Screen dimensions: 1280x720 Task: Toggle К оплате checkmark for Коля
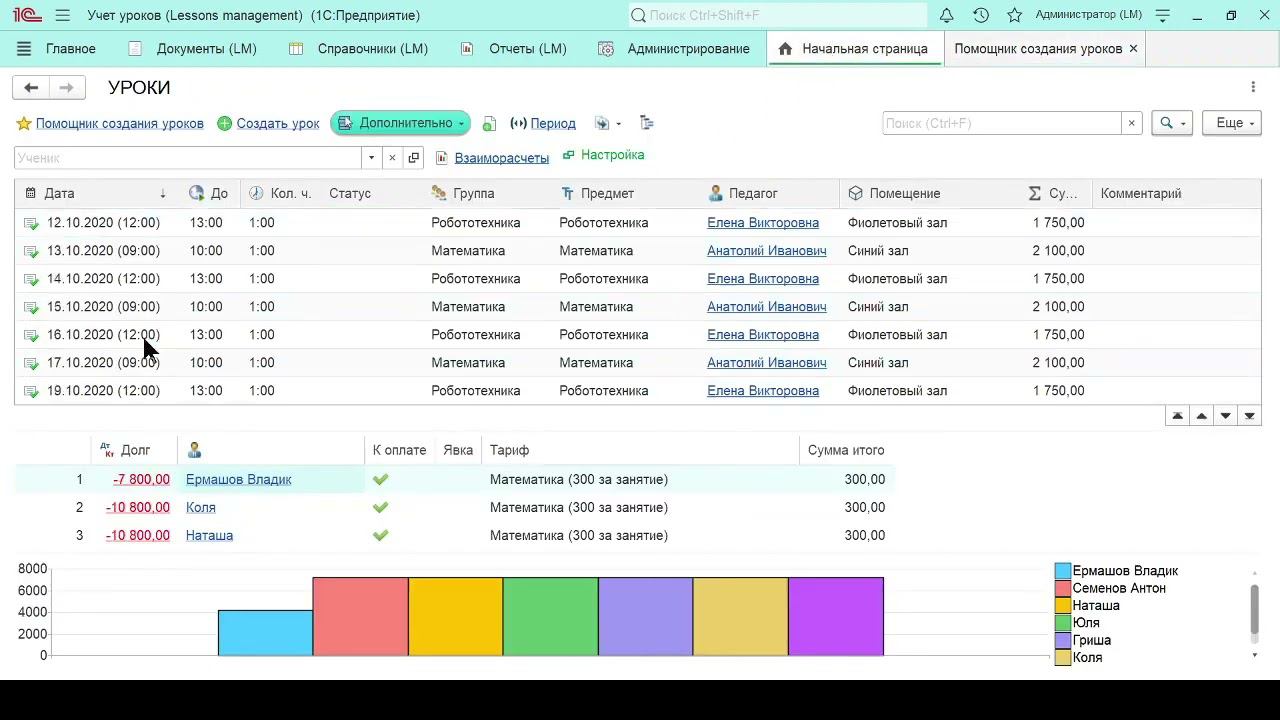pyautogui.click(x=380, y=508)
